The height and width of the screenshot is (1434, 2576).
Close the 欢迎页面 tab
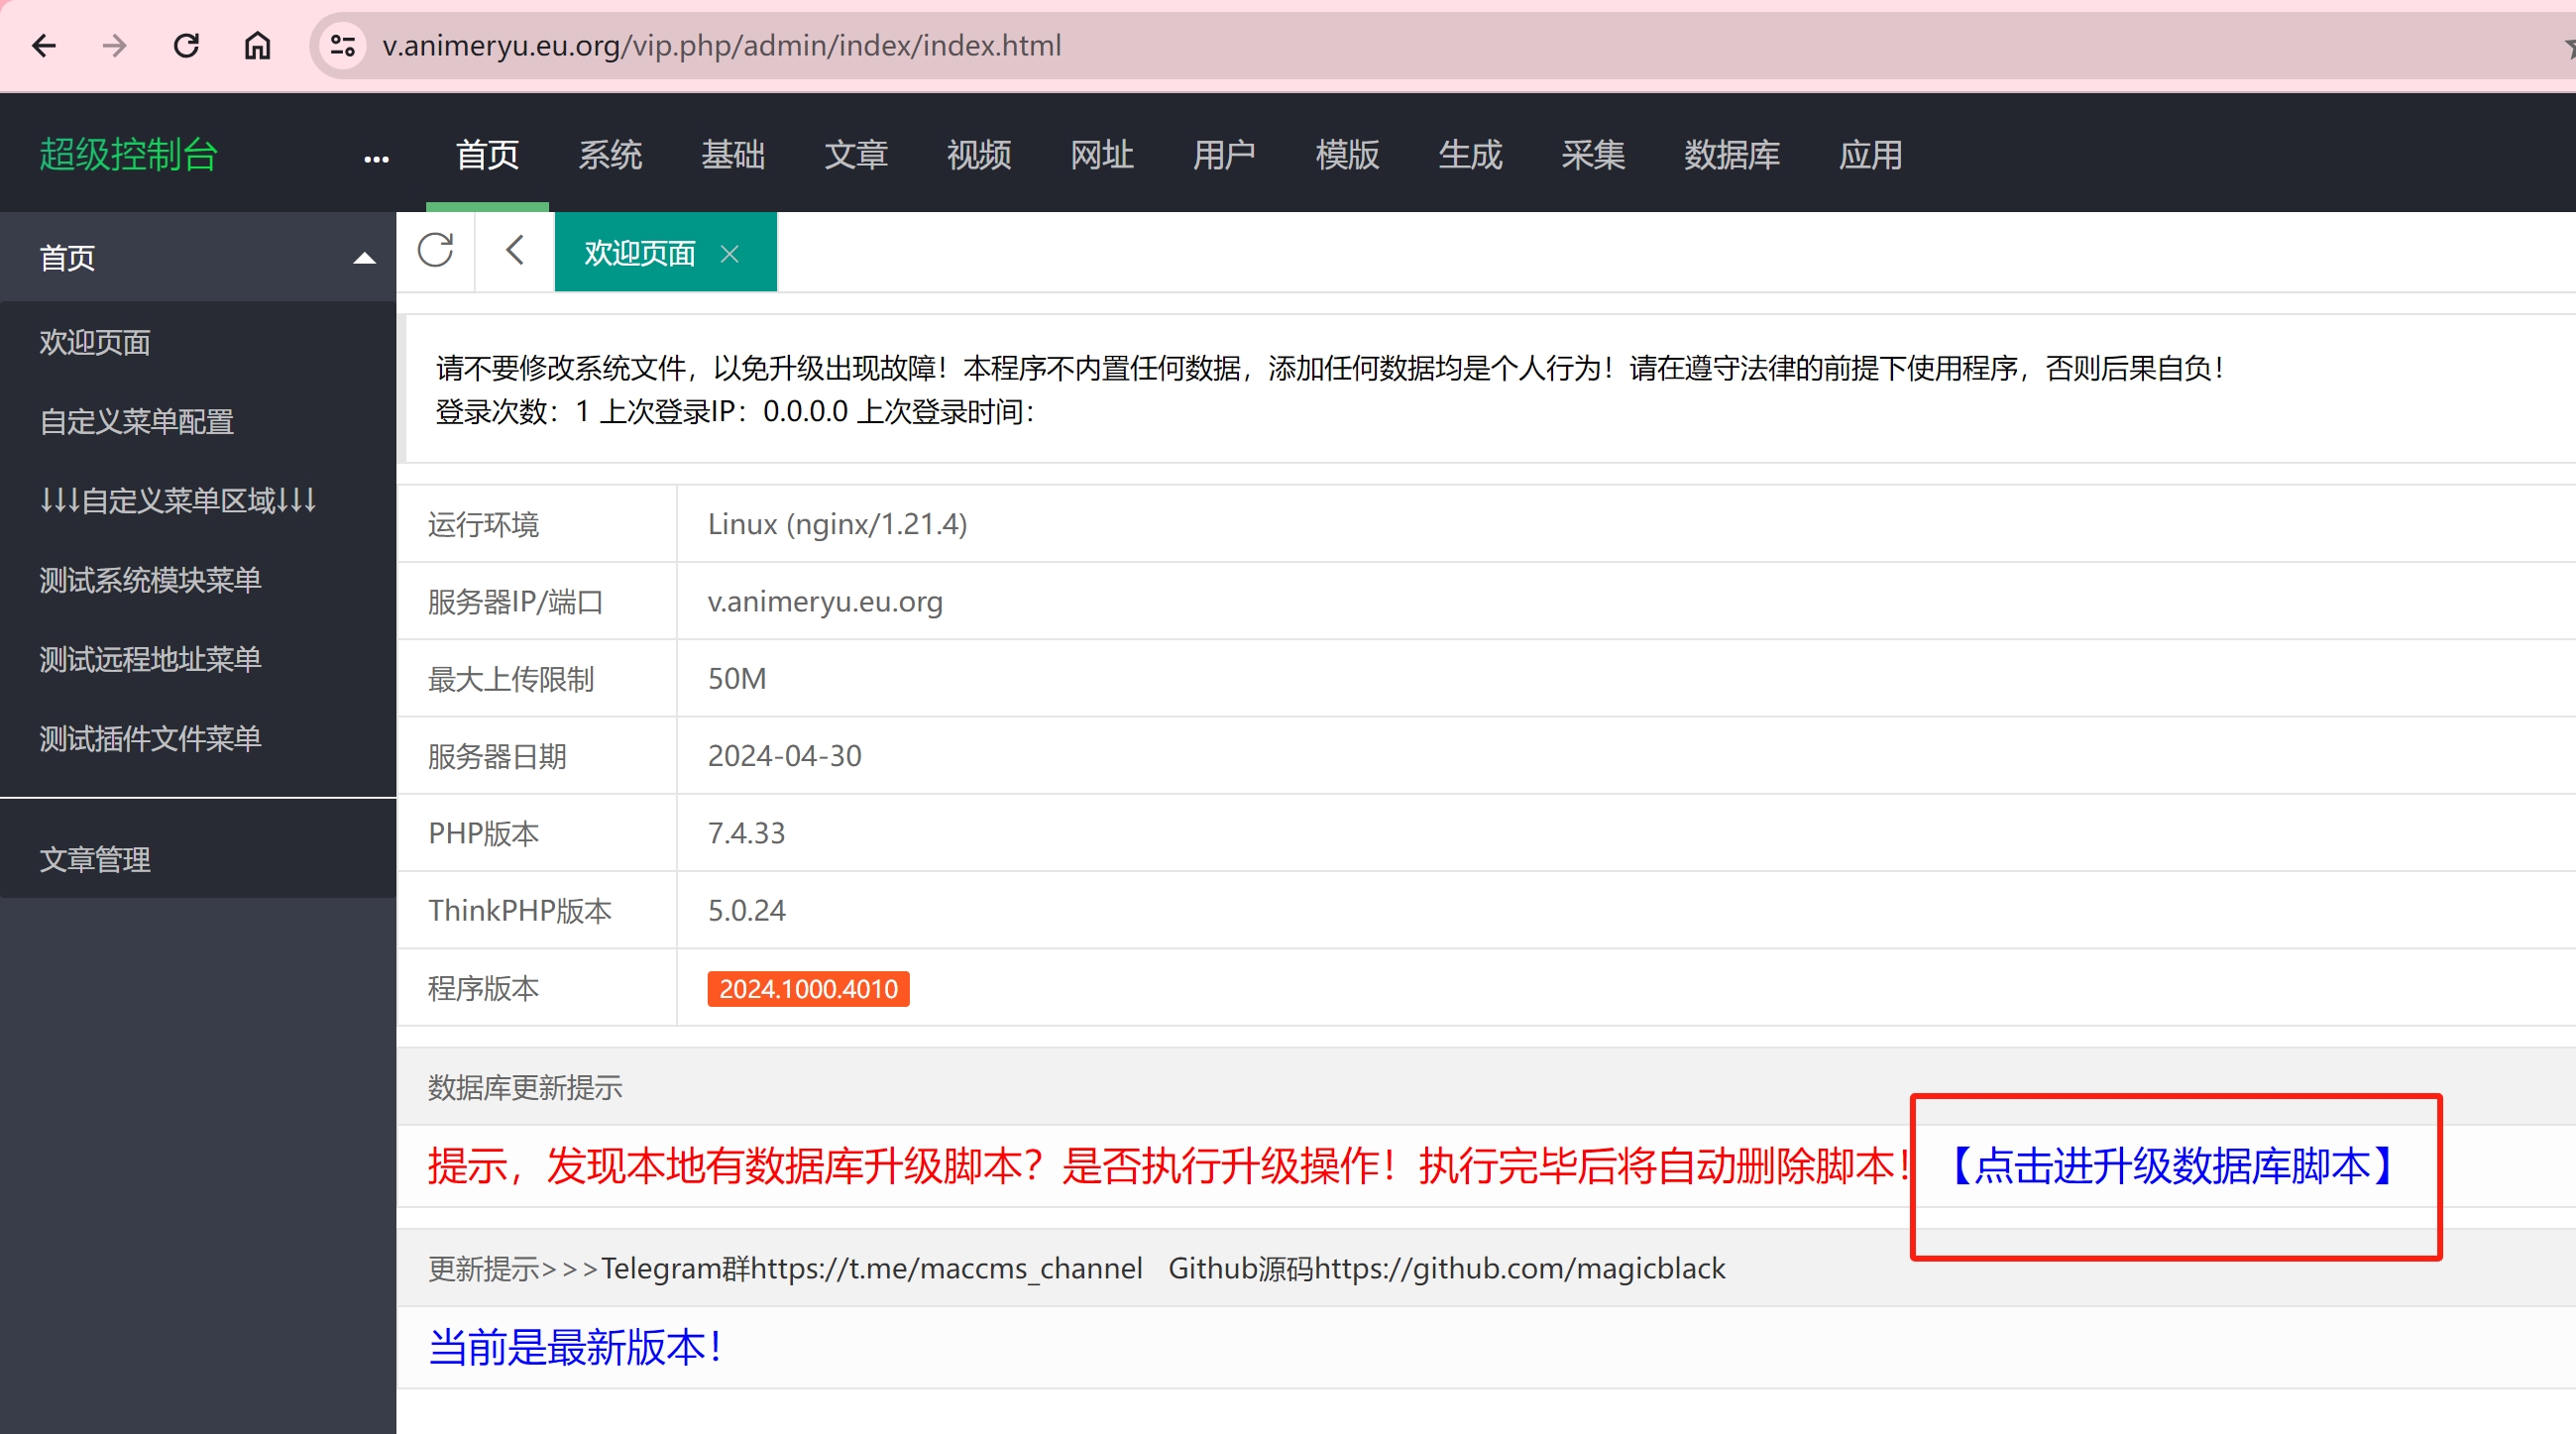point(730,254)
